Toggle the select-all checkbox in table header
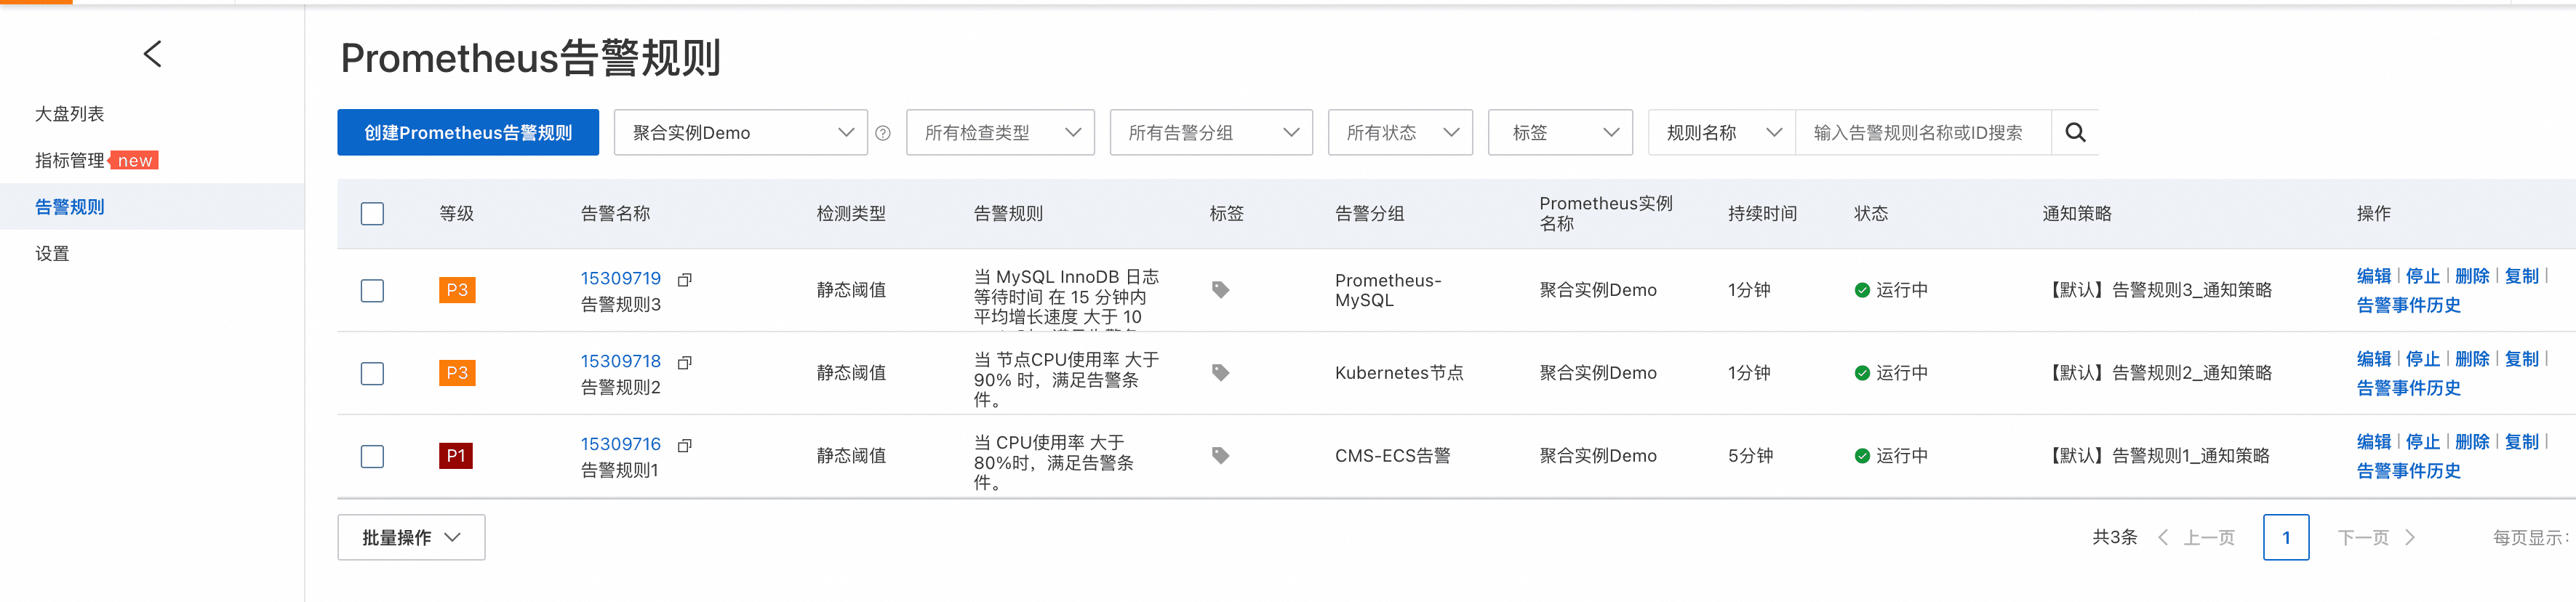The width and height of the screenshot is (2576, 602). point(372,214)
